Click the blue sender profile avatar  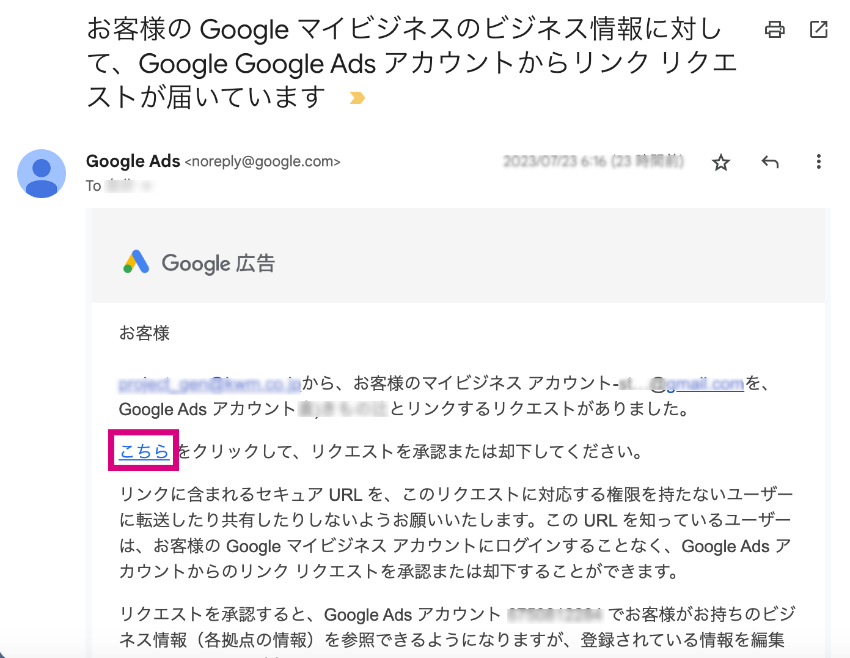(41, 173)
